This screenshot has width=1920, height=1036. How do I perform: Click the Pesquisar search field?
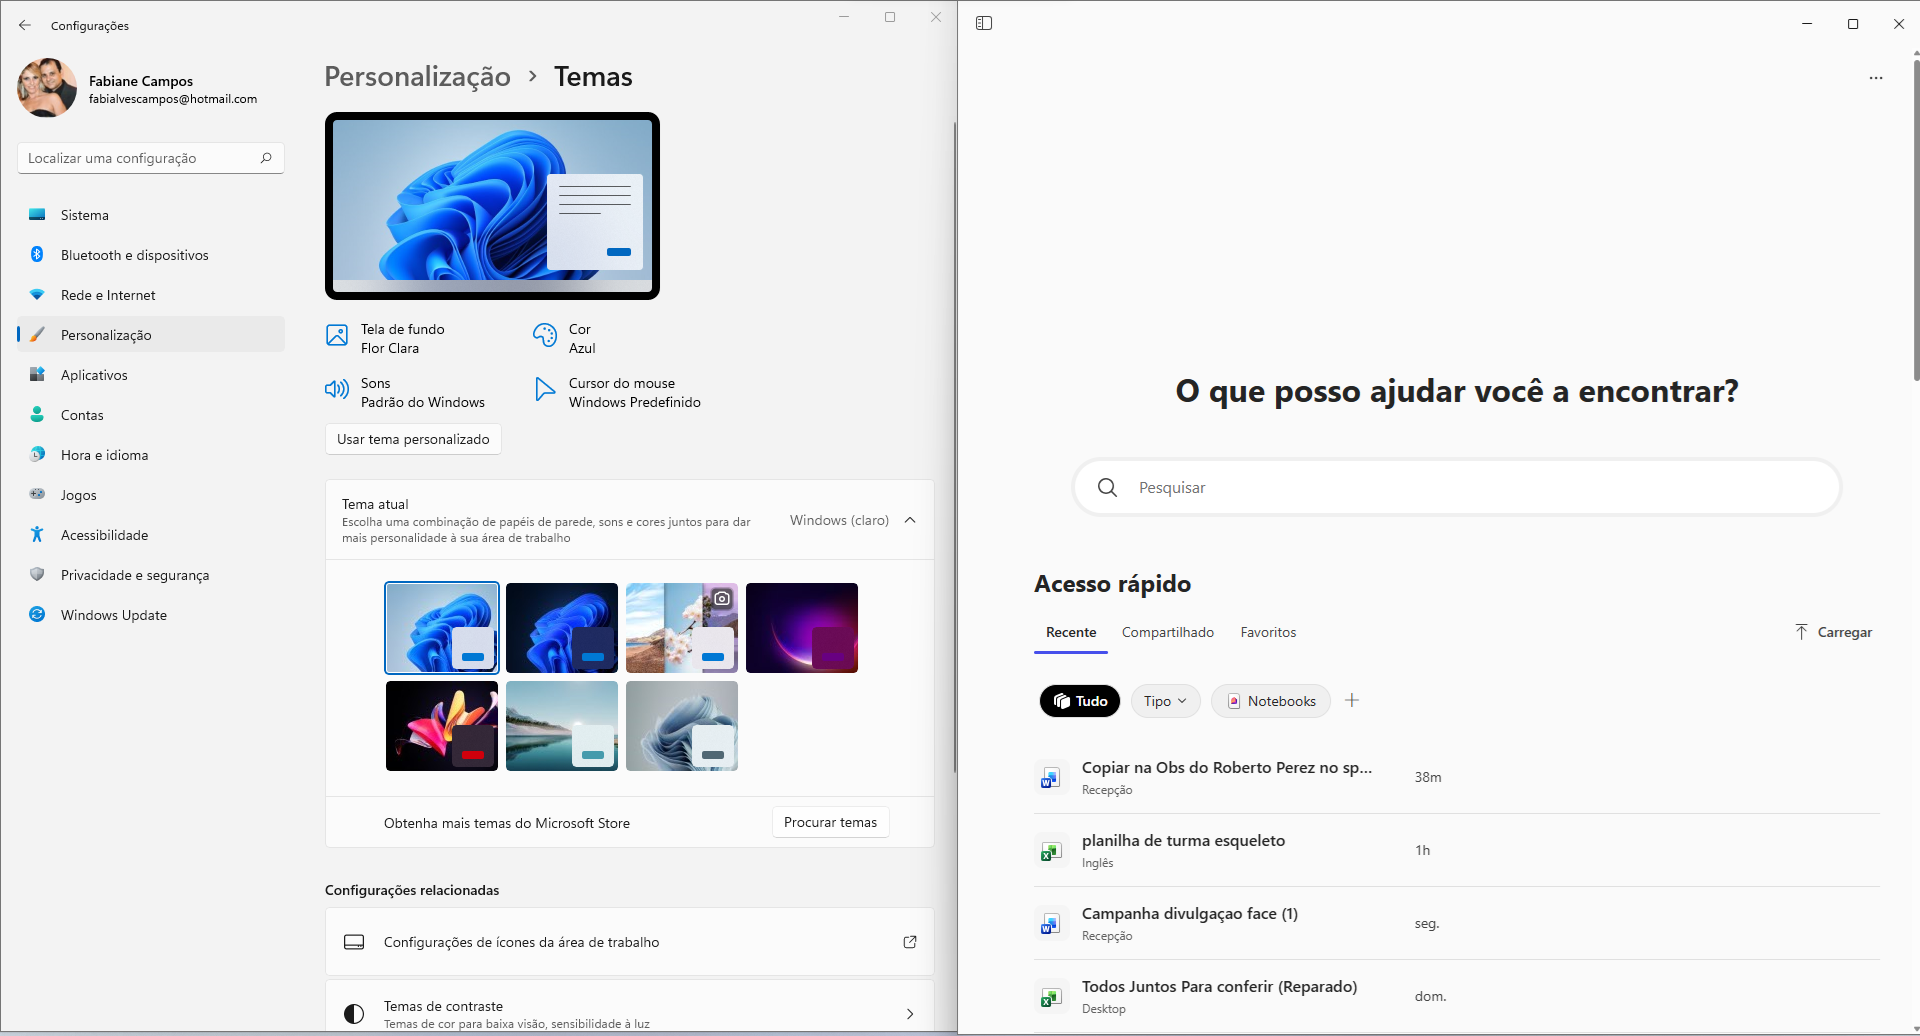pyautogui.click(x=1457, y=487)
